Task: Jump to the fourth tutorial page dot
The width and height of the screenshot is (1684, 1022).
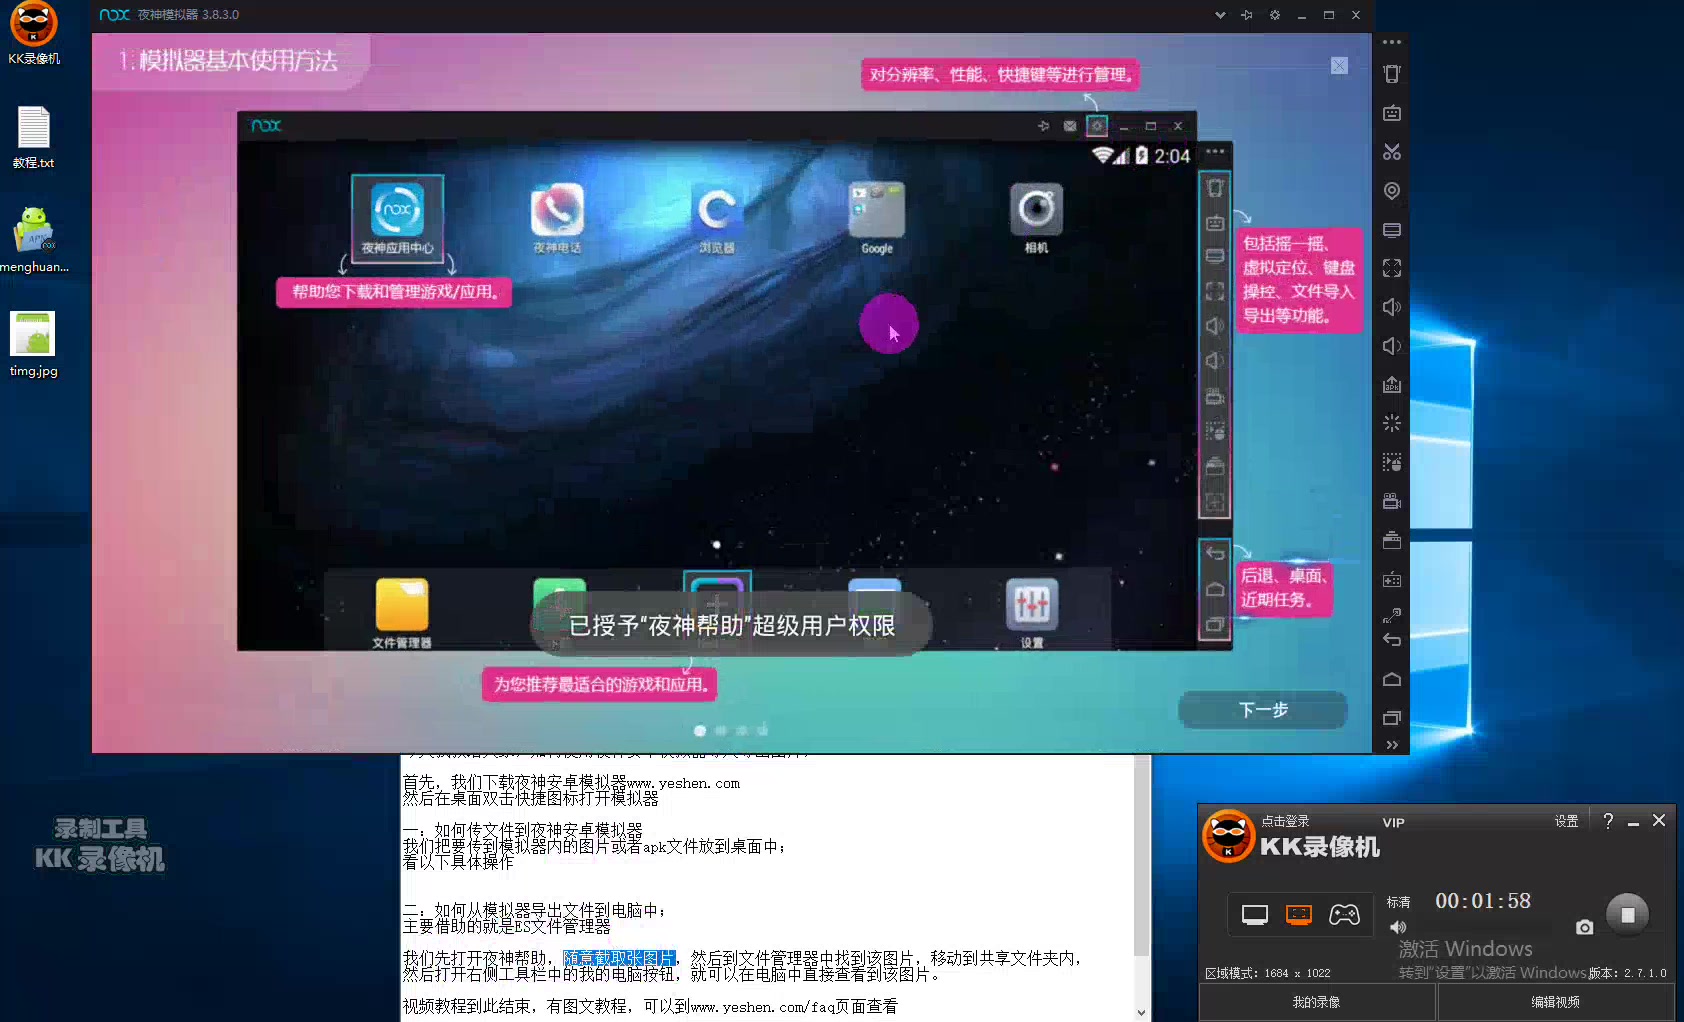Action: [763, 730]
